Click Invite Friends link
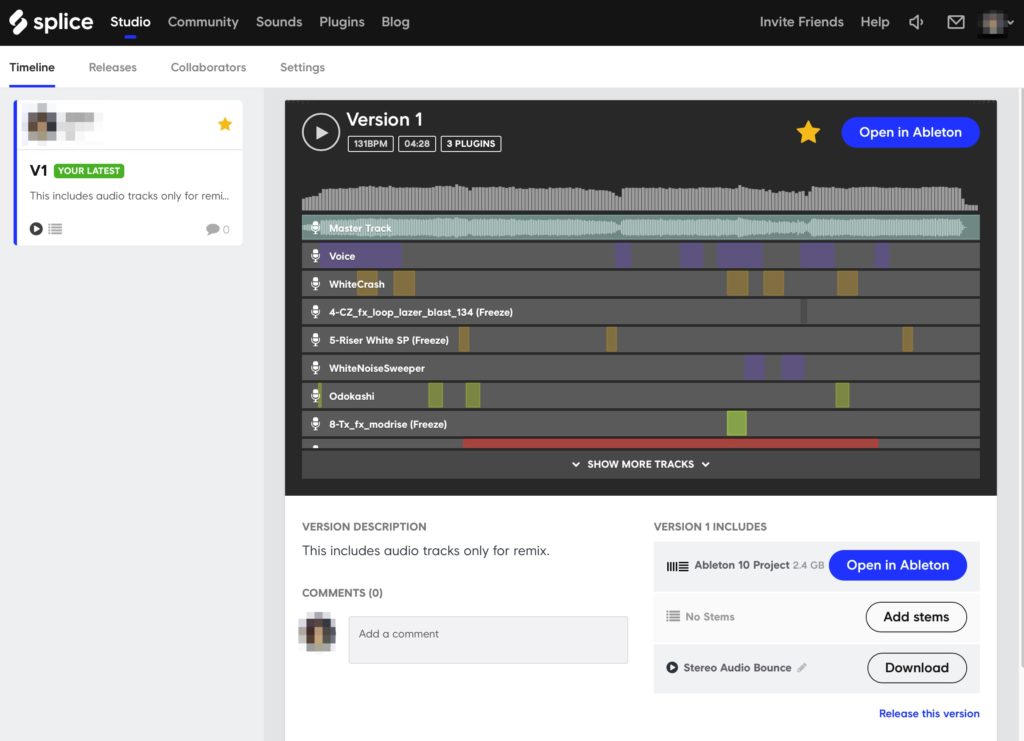 (x=801, y=22)
